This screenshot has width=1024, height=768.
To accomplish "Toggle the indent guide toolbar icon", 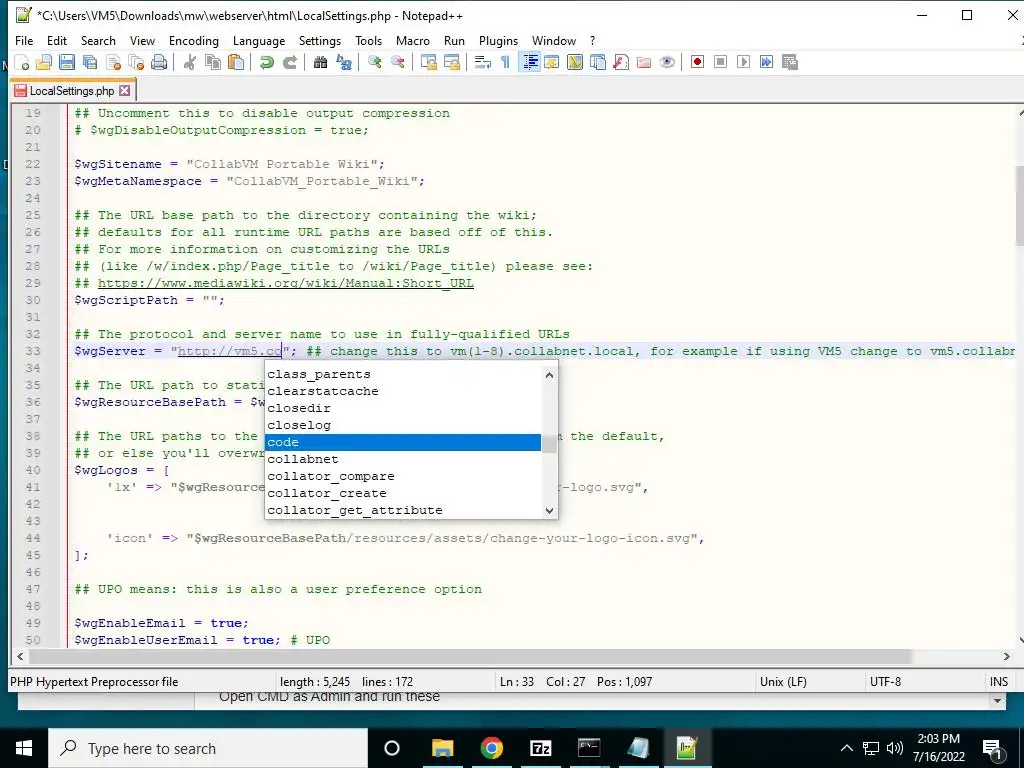I will (529, 62).
